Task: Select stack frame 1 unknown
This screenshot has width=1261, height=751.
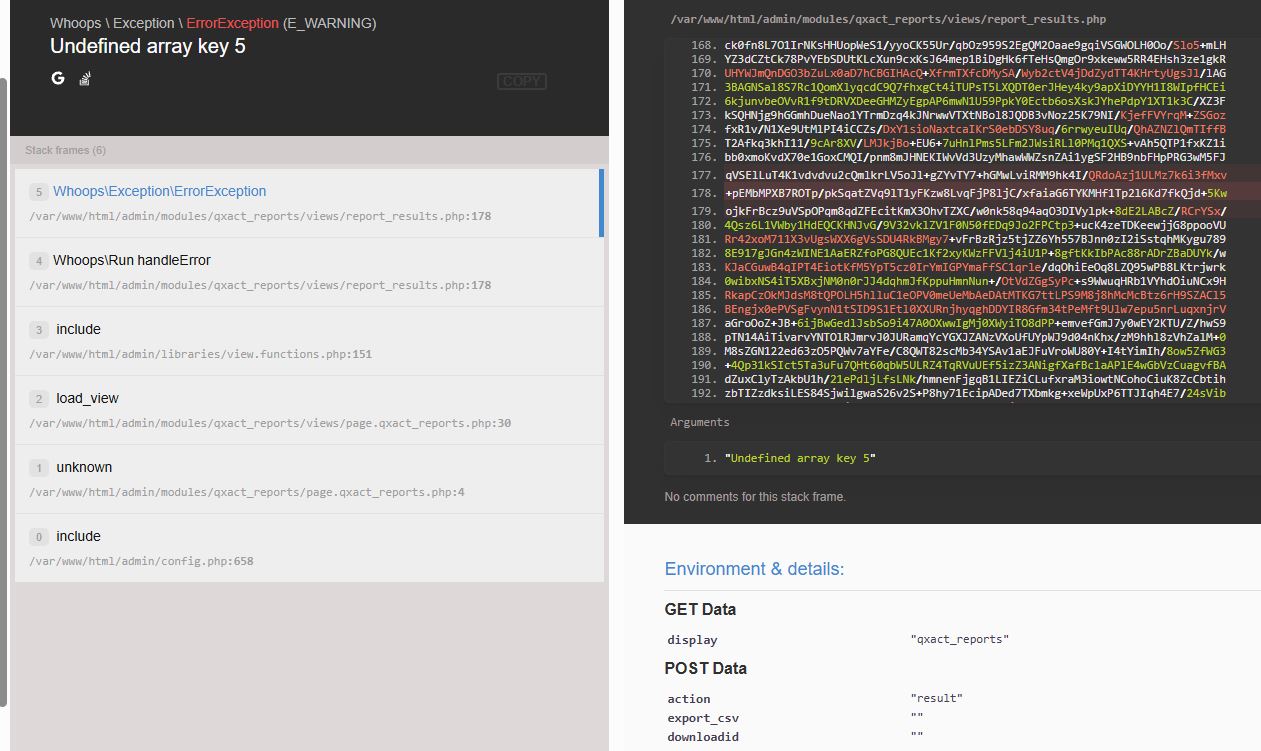Action: click(309, 479)
